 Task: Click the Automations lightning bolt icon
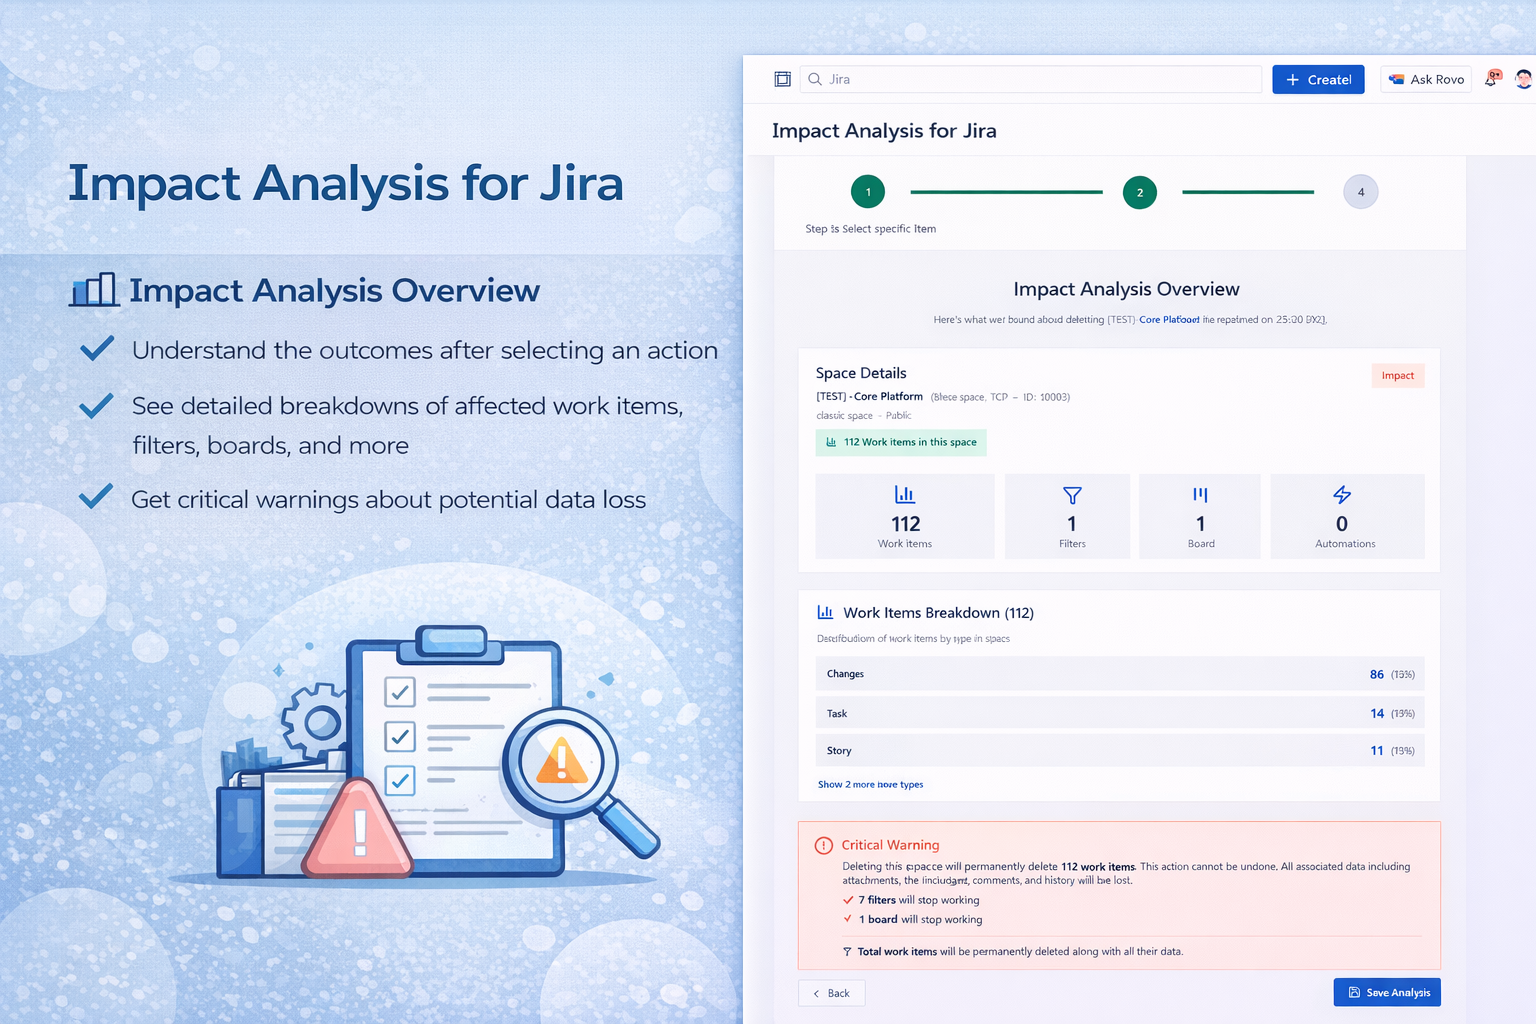coord(1341,493)
